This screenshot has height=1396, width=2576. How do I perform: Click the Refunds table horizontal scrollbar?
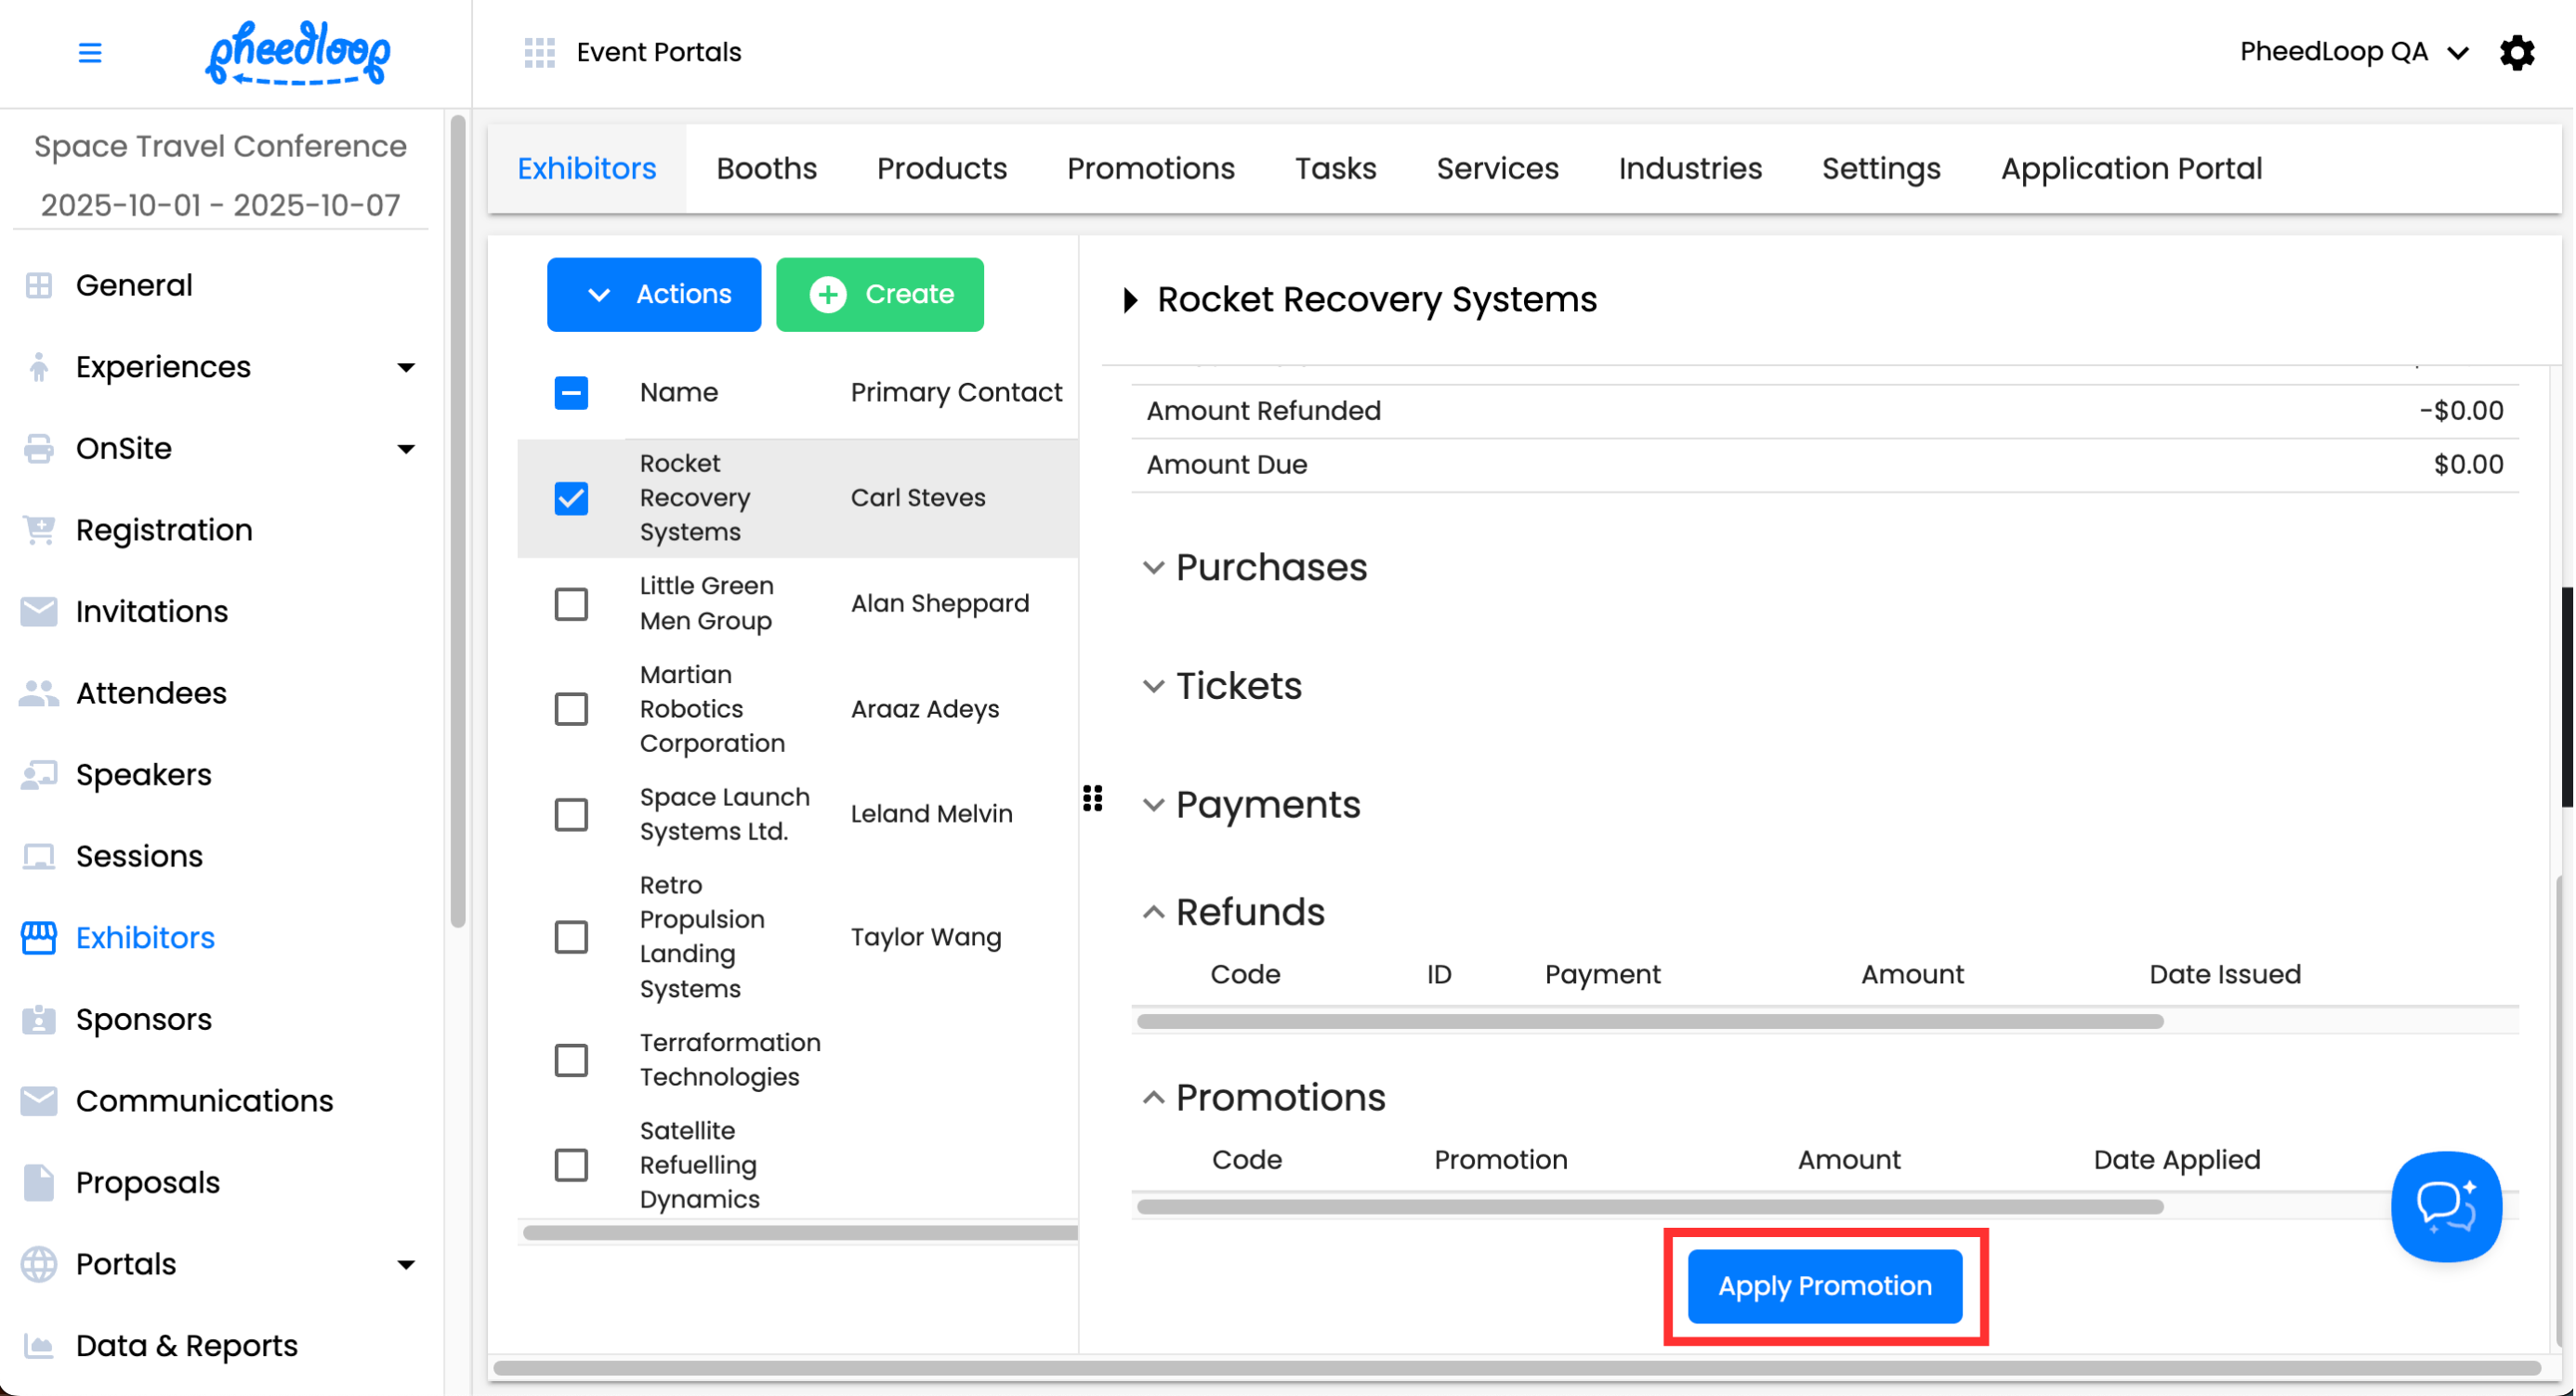(x=1650, y=1021)
